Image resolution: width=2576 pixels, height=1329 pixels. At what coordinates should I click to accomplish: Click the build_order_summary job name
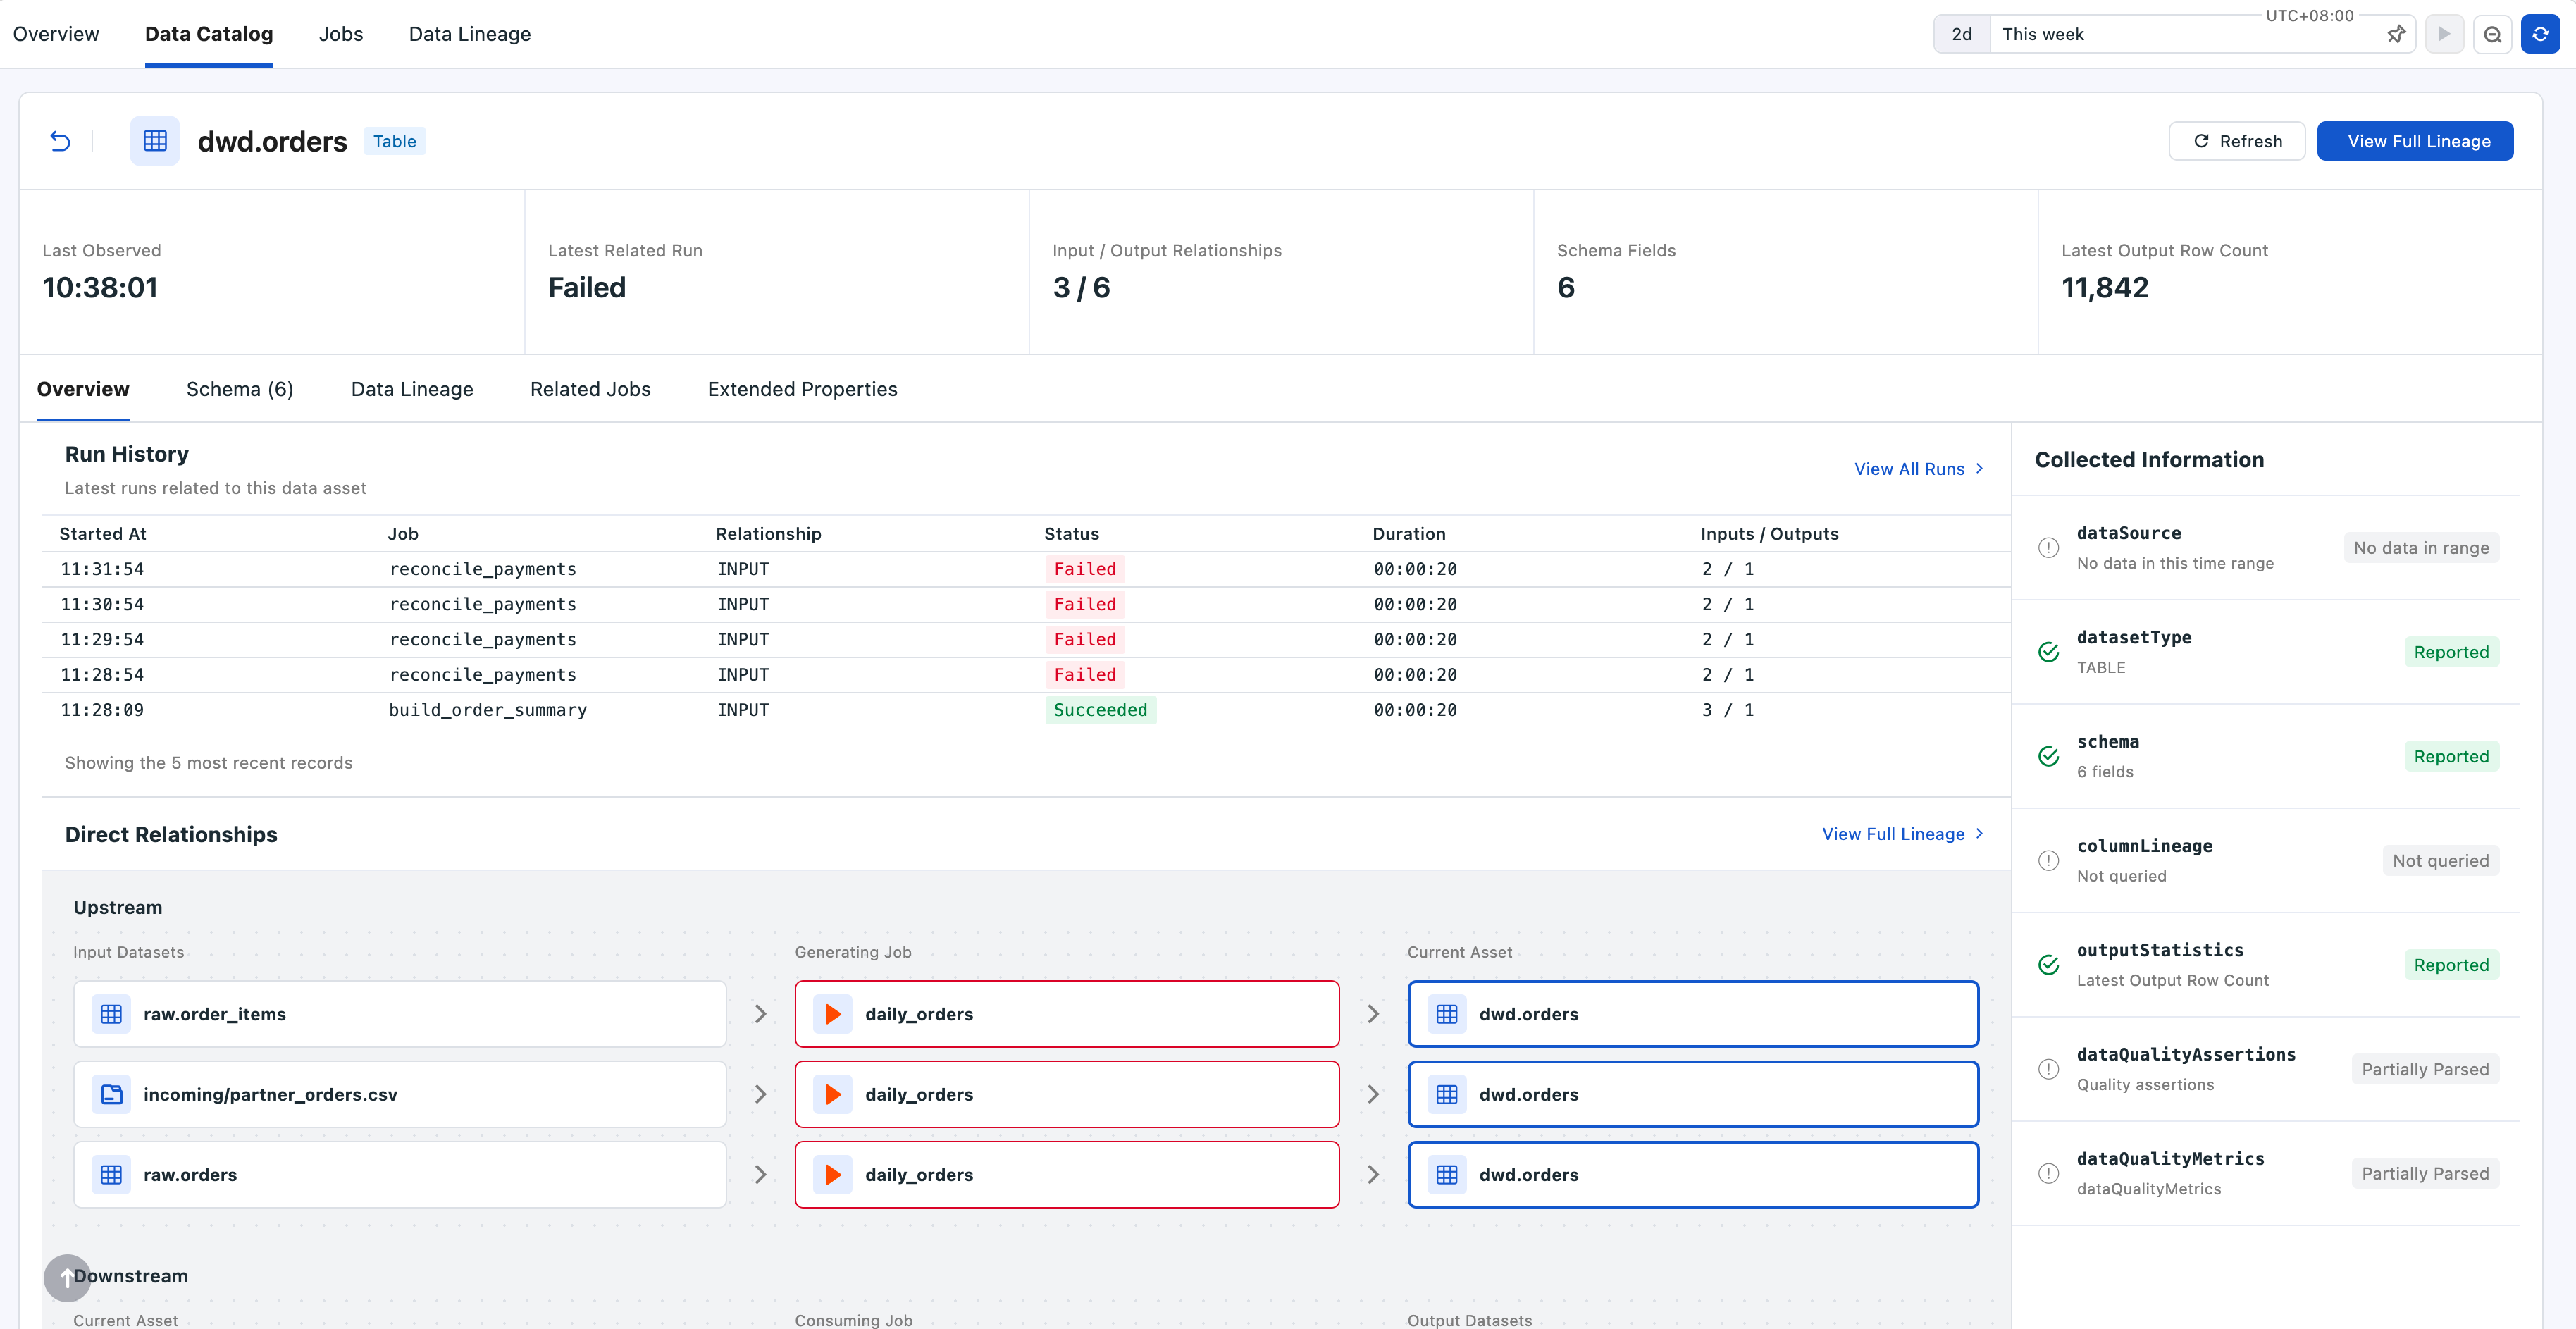(x=488, y=710)
